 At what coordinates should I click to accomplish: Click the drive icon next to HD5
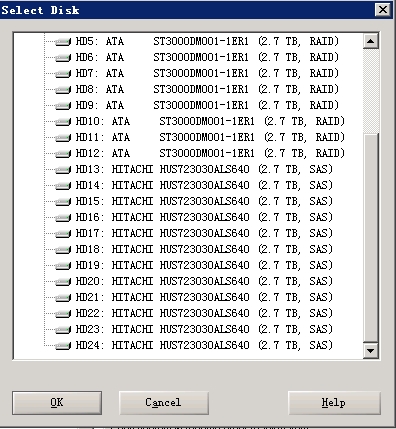click(63, 42)
